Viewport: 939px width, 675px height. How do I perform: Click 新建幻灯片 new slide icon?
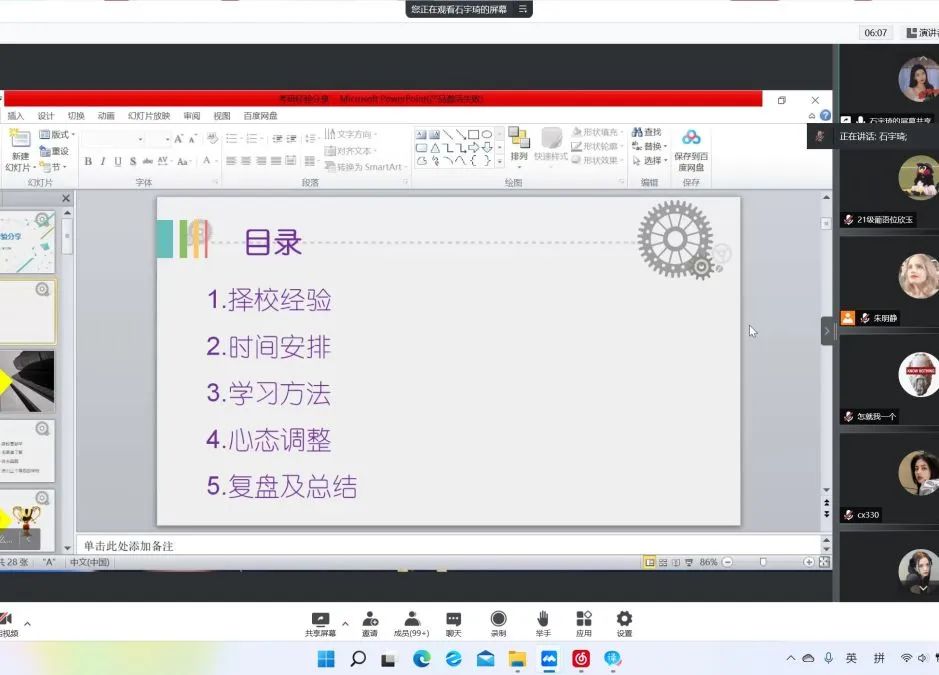point(20,139)
